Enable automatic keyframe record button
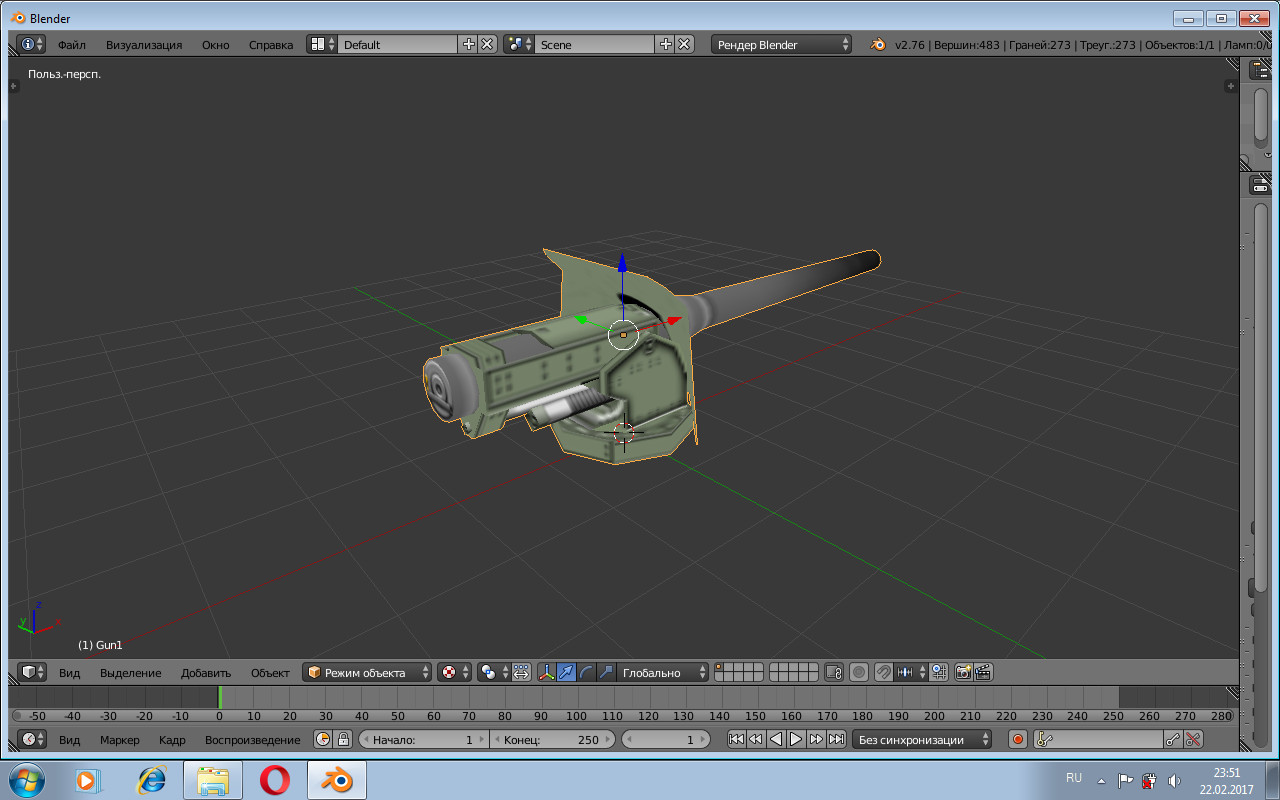The image size is (1280, 800). coord(1018,740)
